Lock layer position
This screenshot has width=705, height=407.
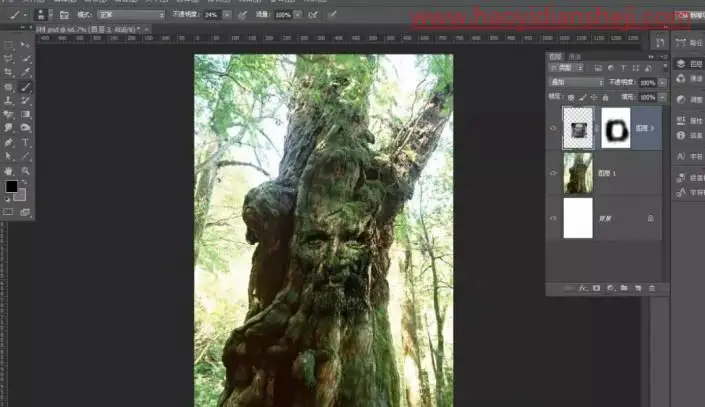point(594,97)
